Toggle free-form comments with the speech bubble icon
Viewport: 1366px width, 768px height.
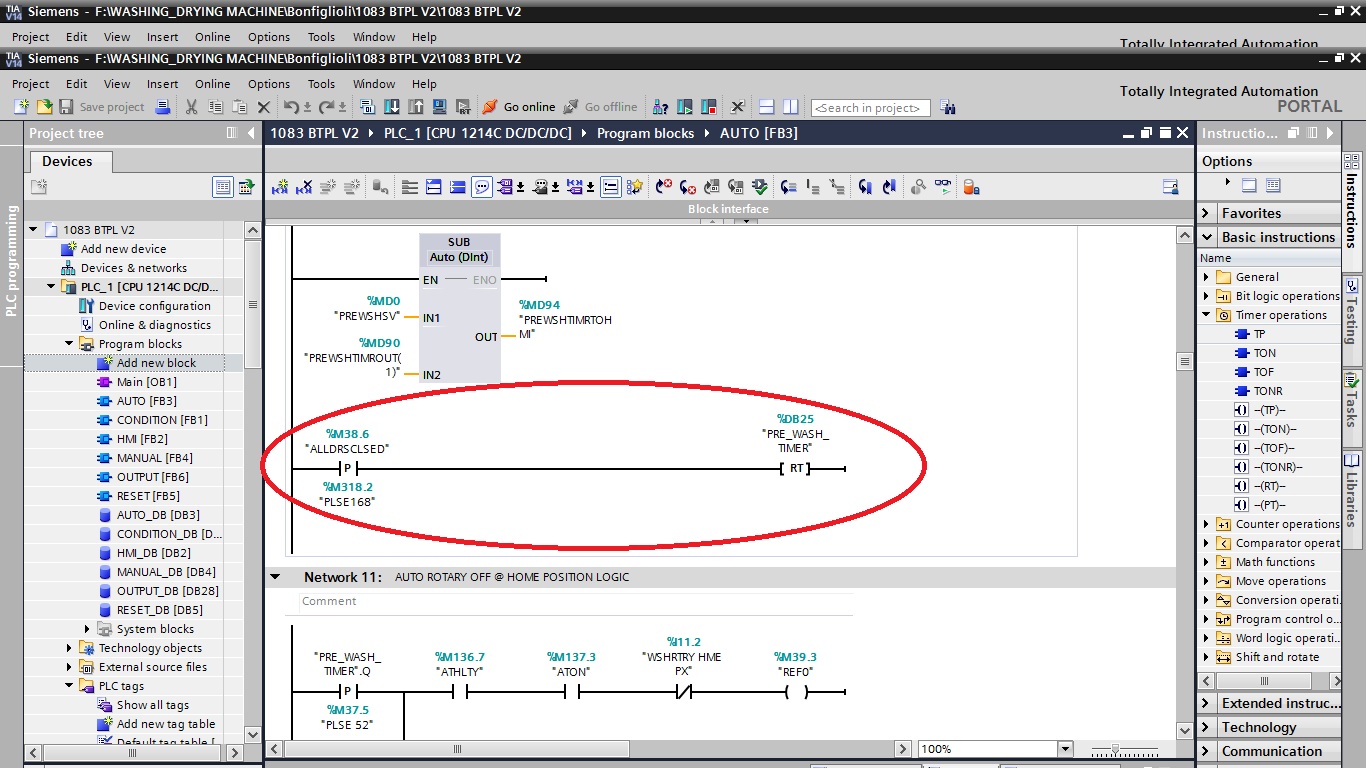point(482,186)
